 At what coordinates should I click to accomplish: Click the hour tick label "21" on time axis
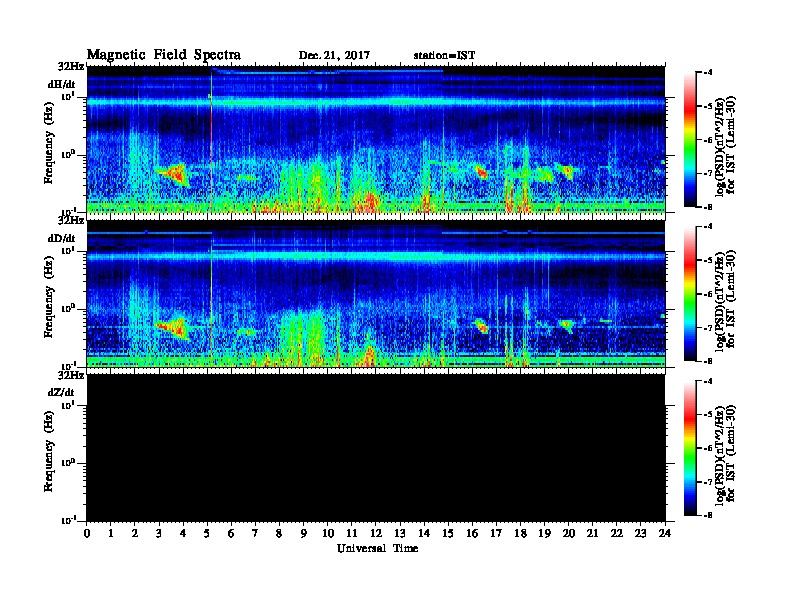click(x=592, y=534)
